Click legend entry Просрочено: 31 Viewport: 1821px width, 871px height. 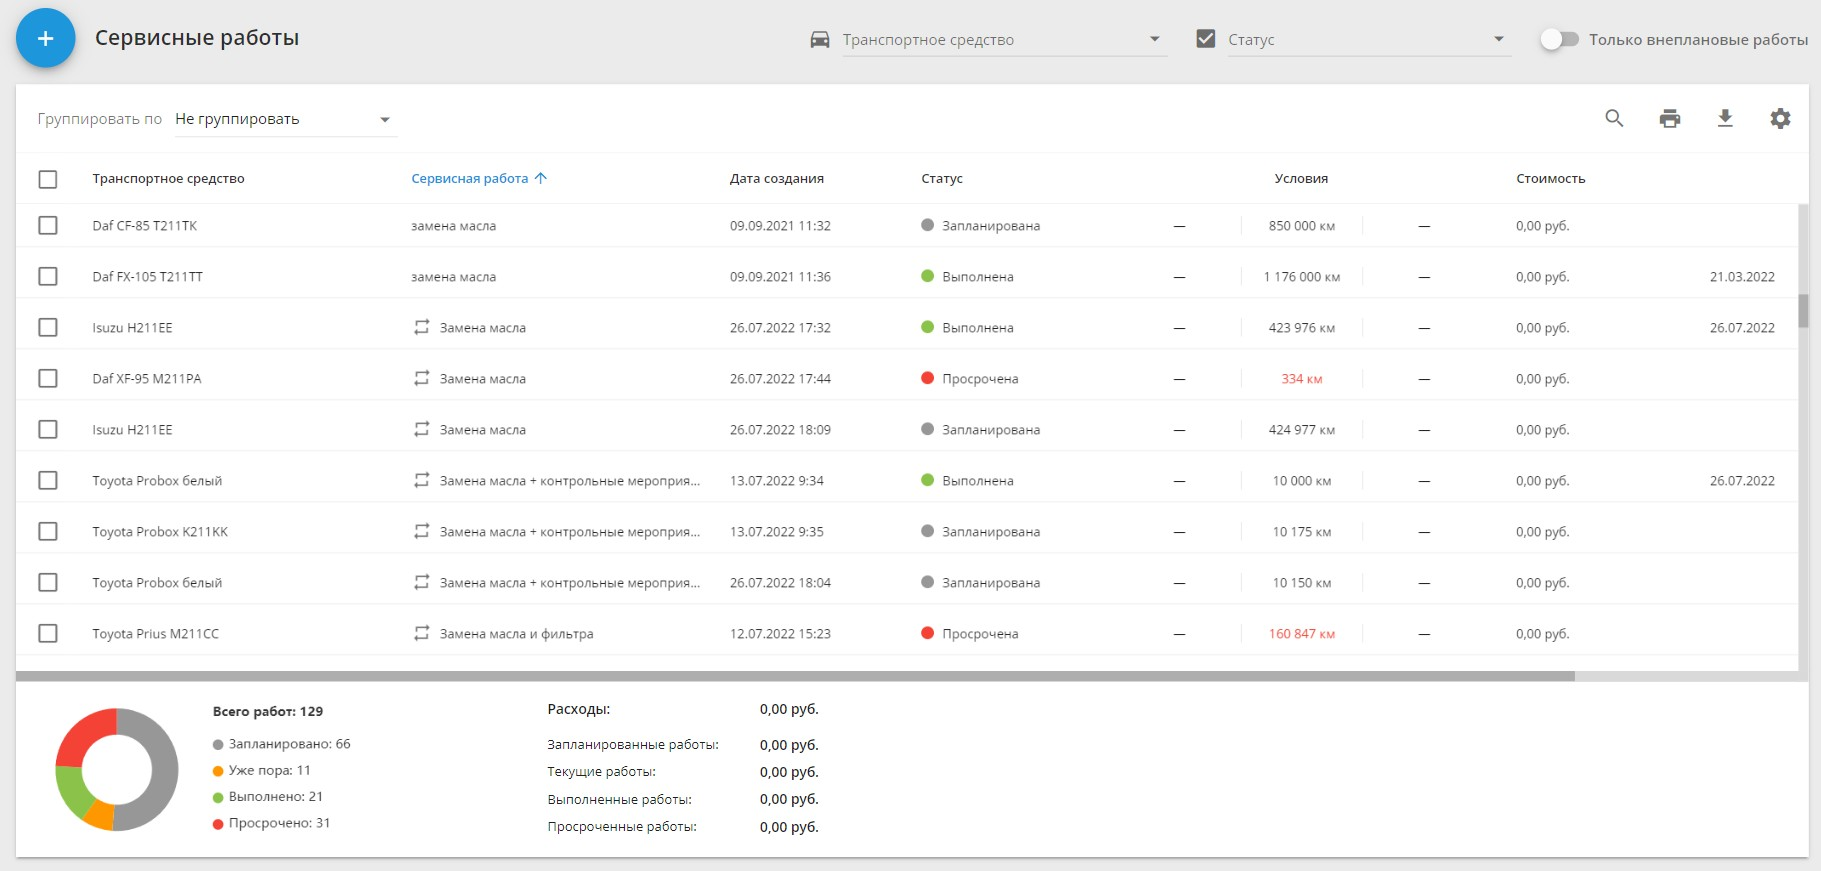pos(271,823)
